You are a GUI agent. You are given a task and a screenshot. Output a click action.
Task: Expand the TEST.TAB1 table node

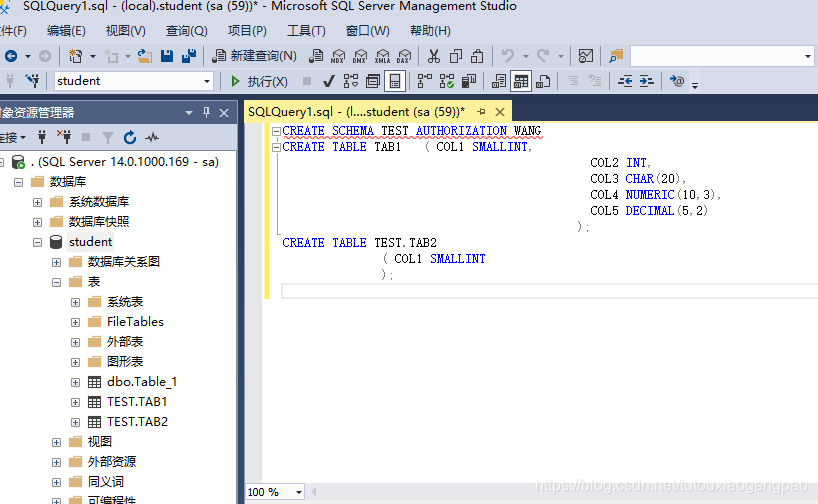pyautogui.click(x=75, y=402)
